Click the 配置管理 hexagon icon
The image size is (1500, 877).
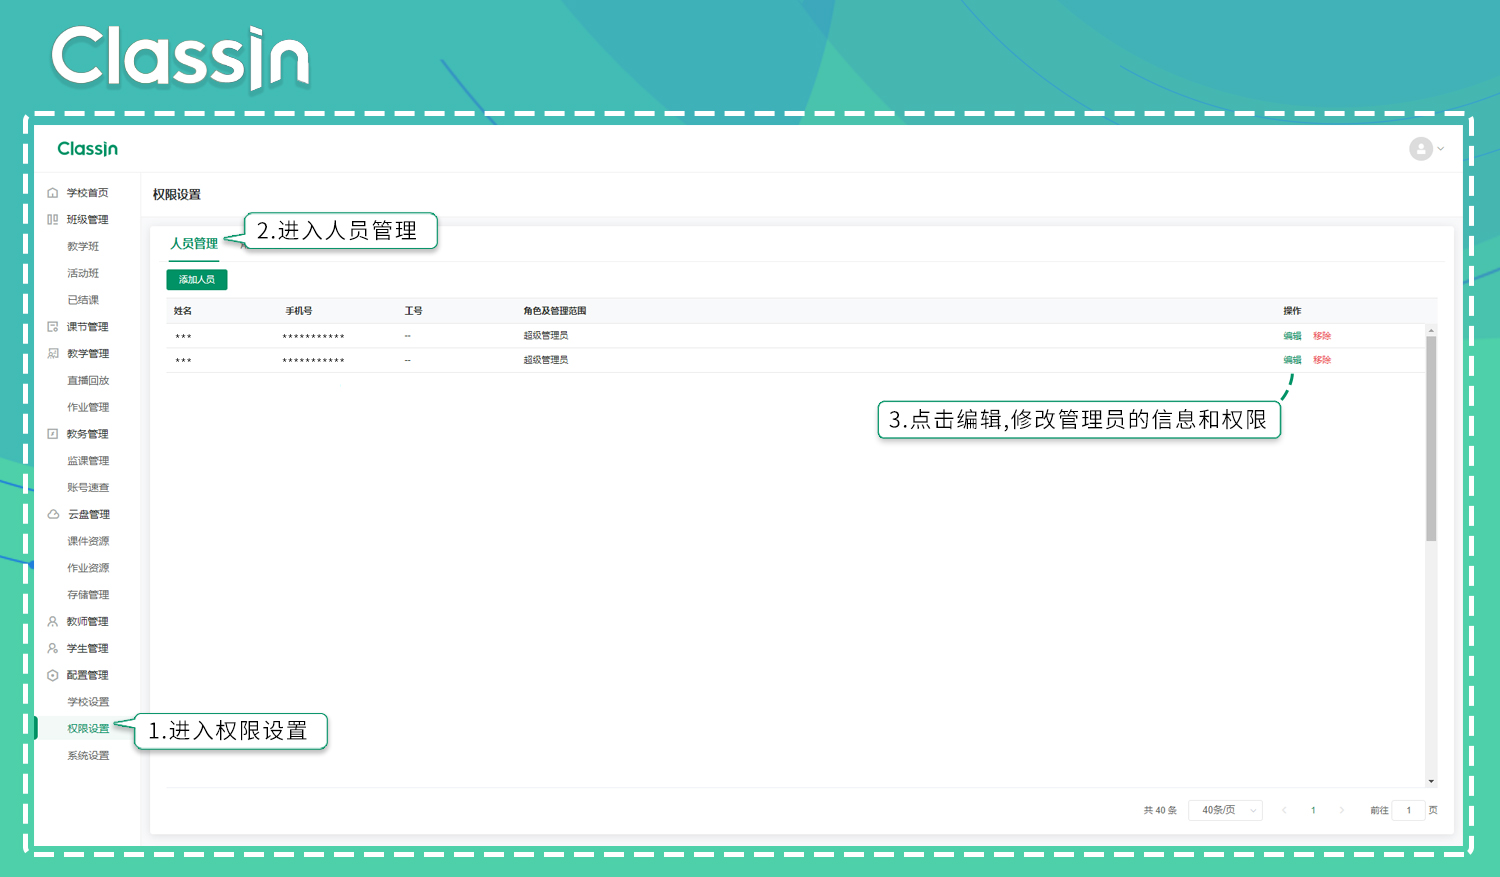53,676
